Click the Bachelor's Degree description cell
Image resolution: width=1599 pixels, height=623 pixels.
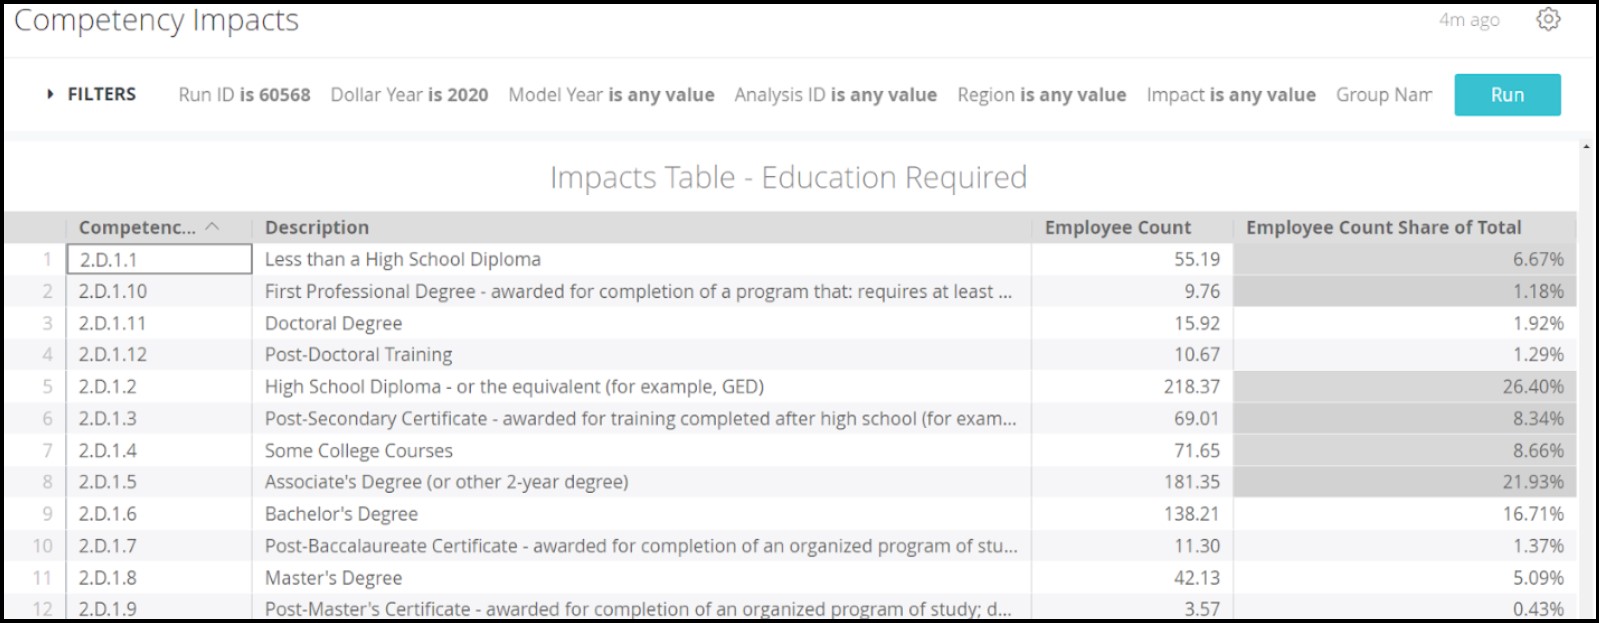pyautogui.click(x=341, y=514)
